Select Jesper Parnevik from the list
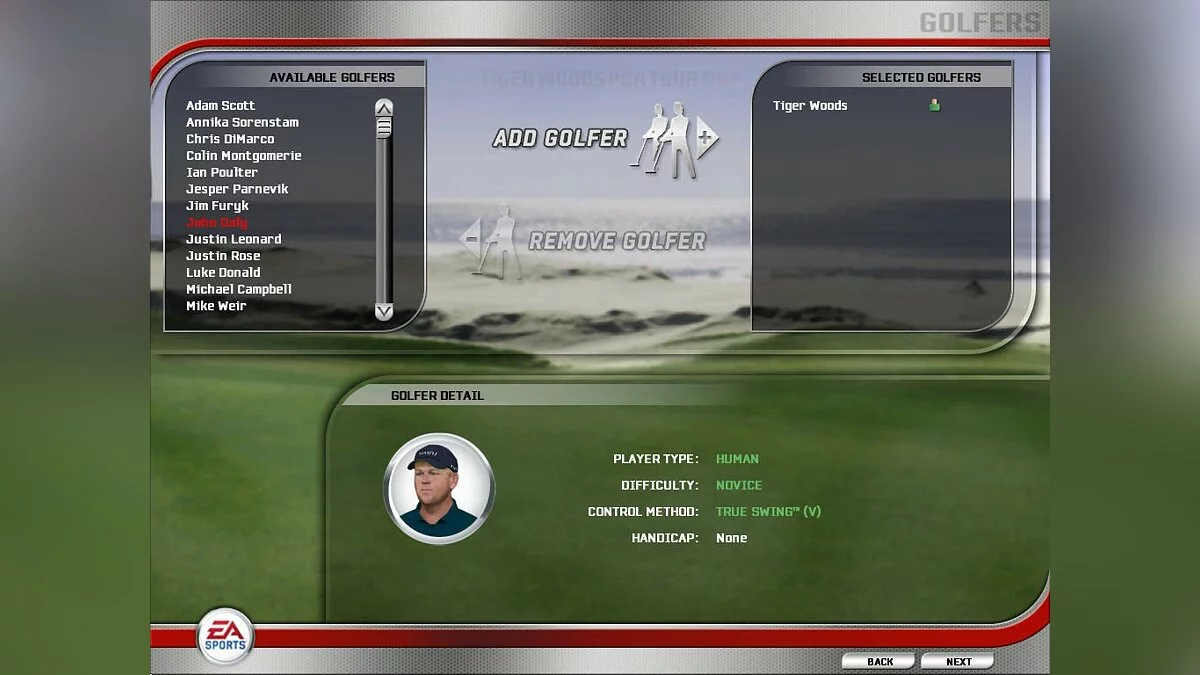This screenshot has height=675, width=1200. click(x=237, y=189)
